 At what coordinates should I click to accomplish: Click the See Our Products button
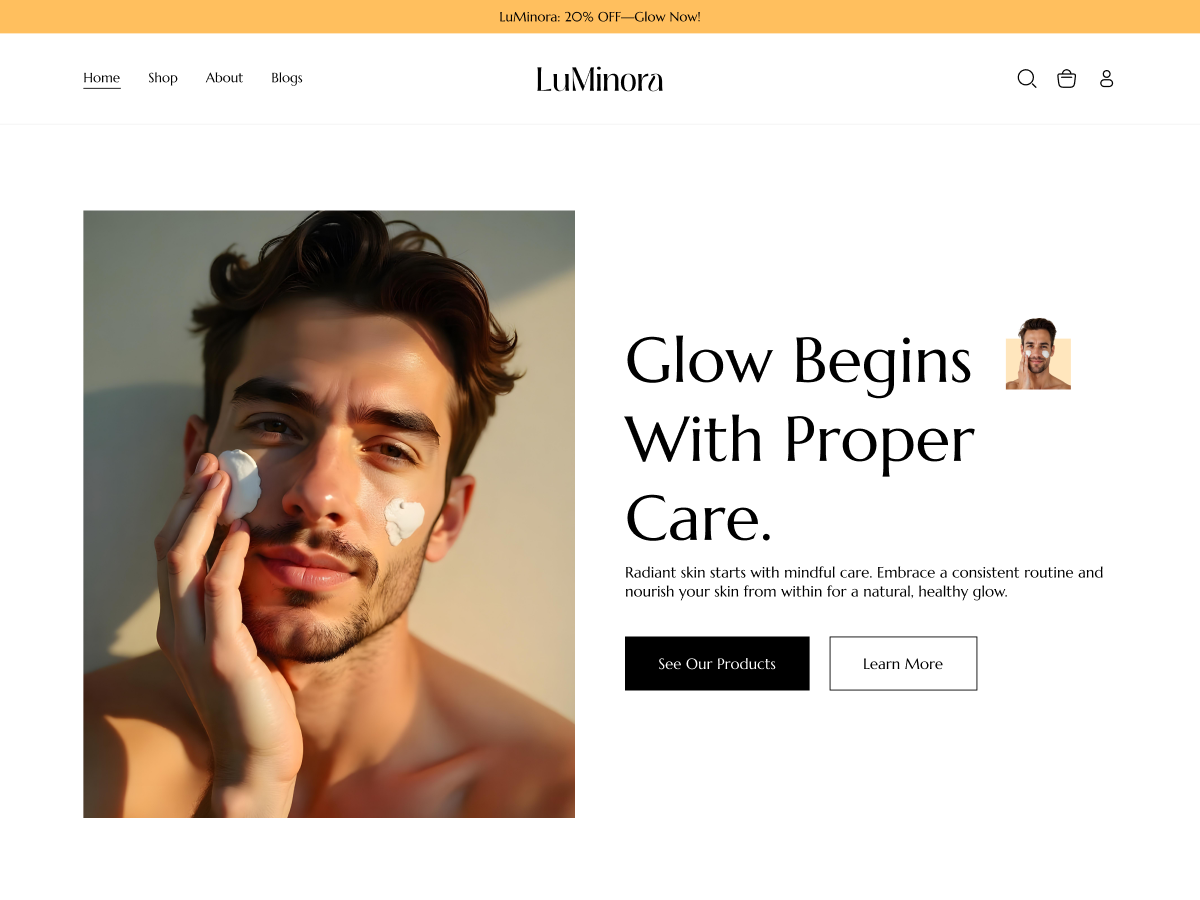click(x=717, y=663)
